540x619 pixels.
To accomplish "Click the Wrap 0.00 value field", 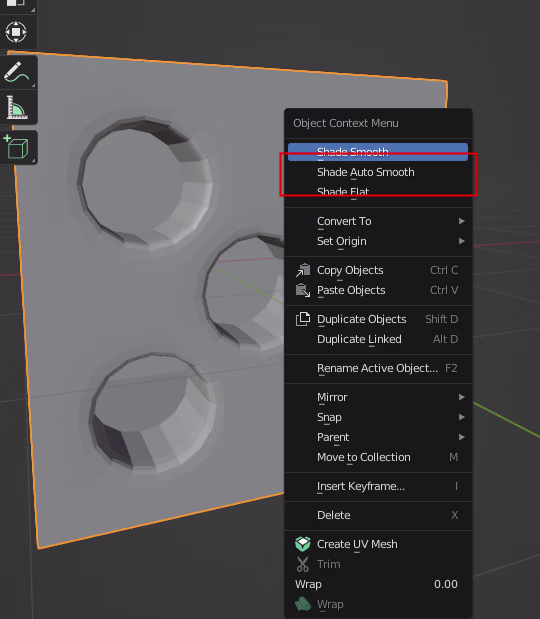I will click(x=378, y=584).
